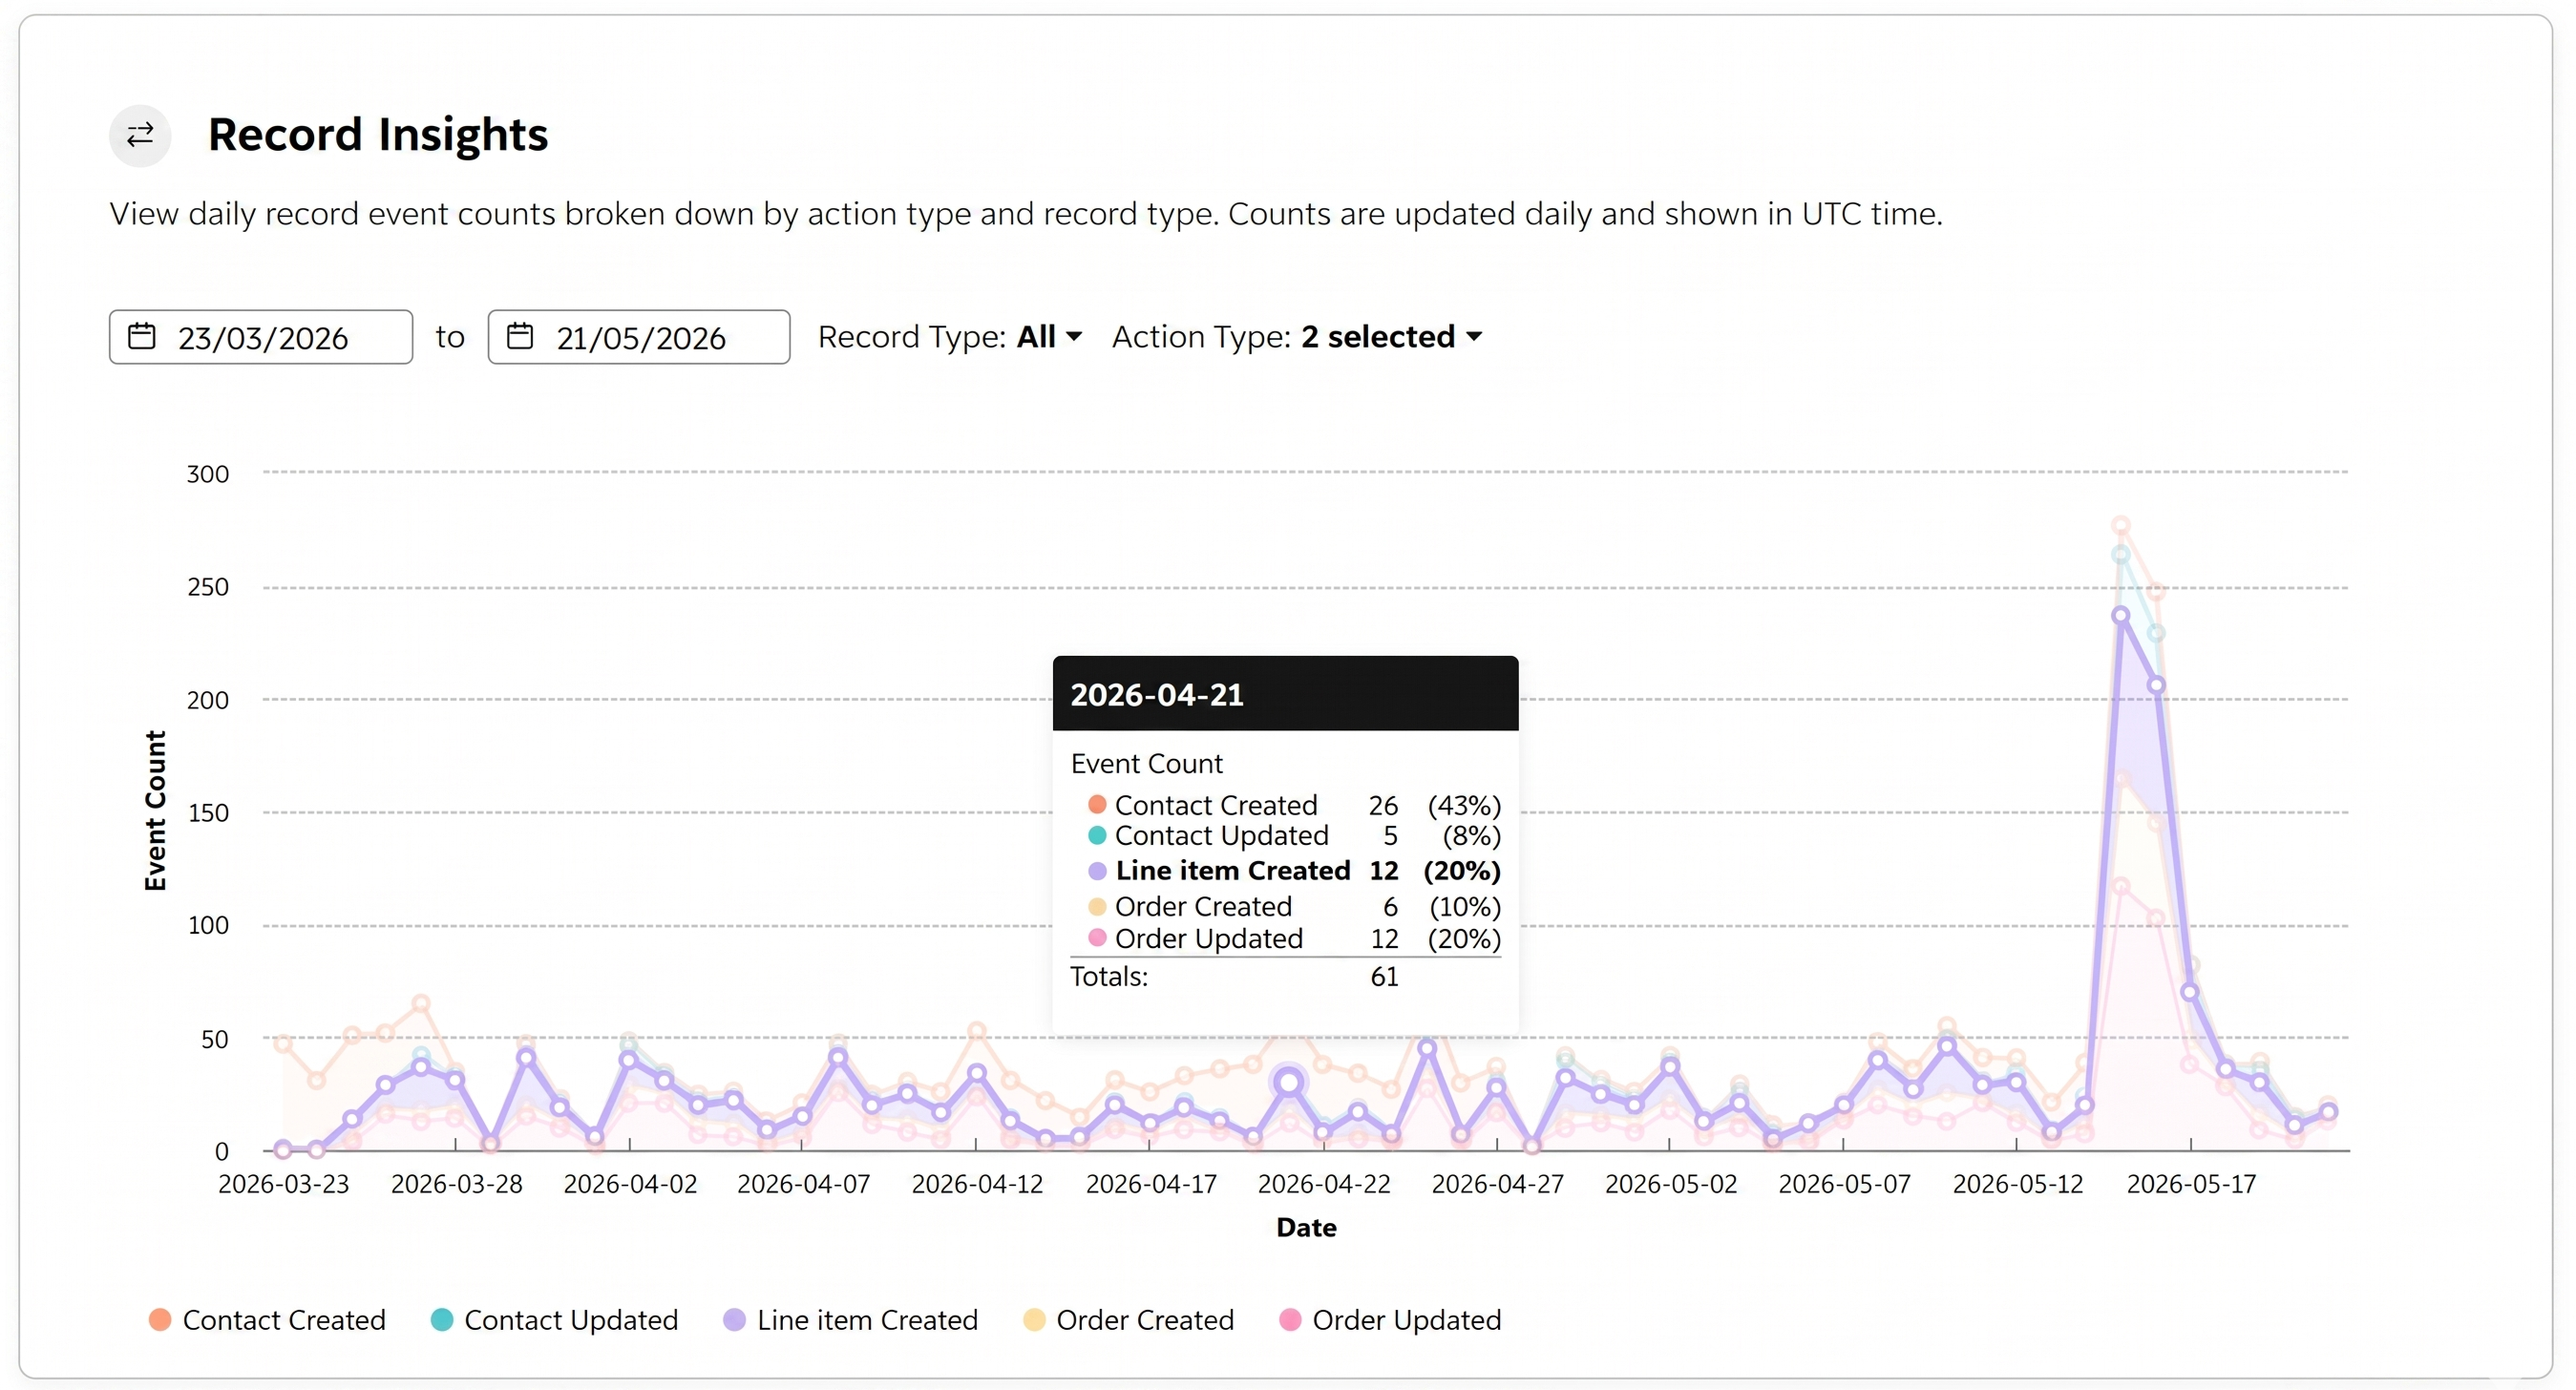2576x1390 pixels.
Task: Click the y-axis value 150
Action: tap(208, 813)
